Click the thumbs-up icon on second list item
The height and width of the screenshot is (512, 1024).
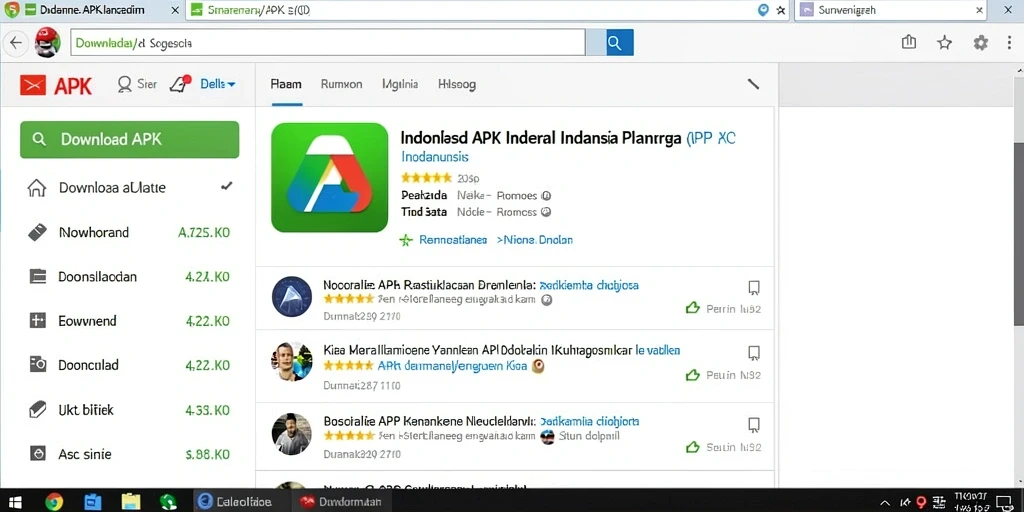(692, 375)
